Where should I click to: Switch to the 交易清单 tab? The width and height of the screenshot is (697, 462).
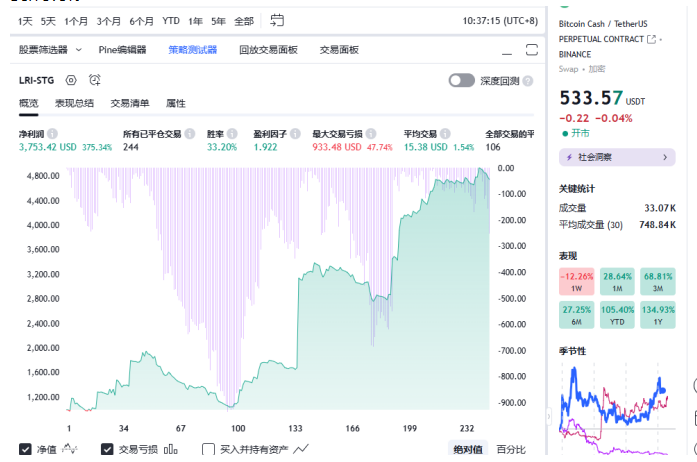click(129, 103)
